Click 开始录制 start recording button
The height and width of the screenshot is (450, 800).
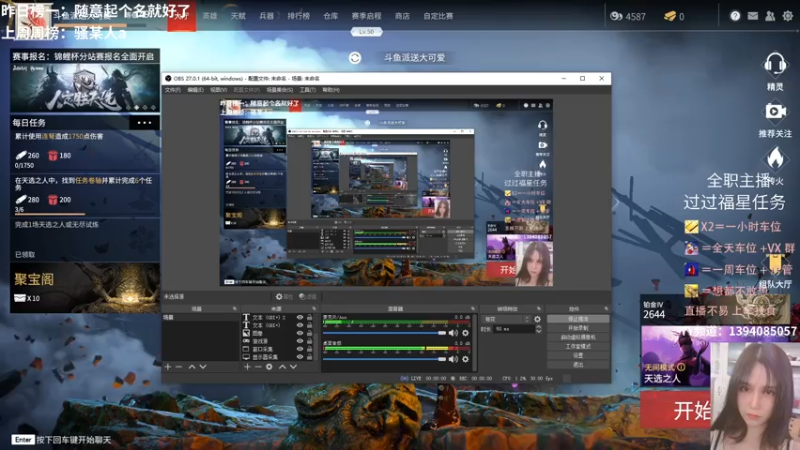(578, 328)
